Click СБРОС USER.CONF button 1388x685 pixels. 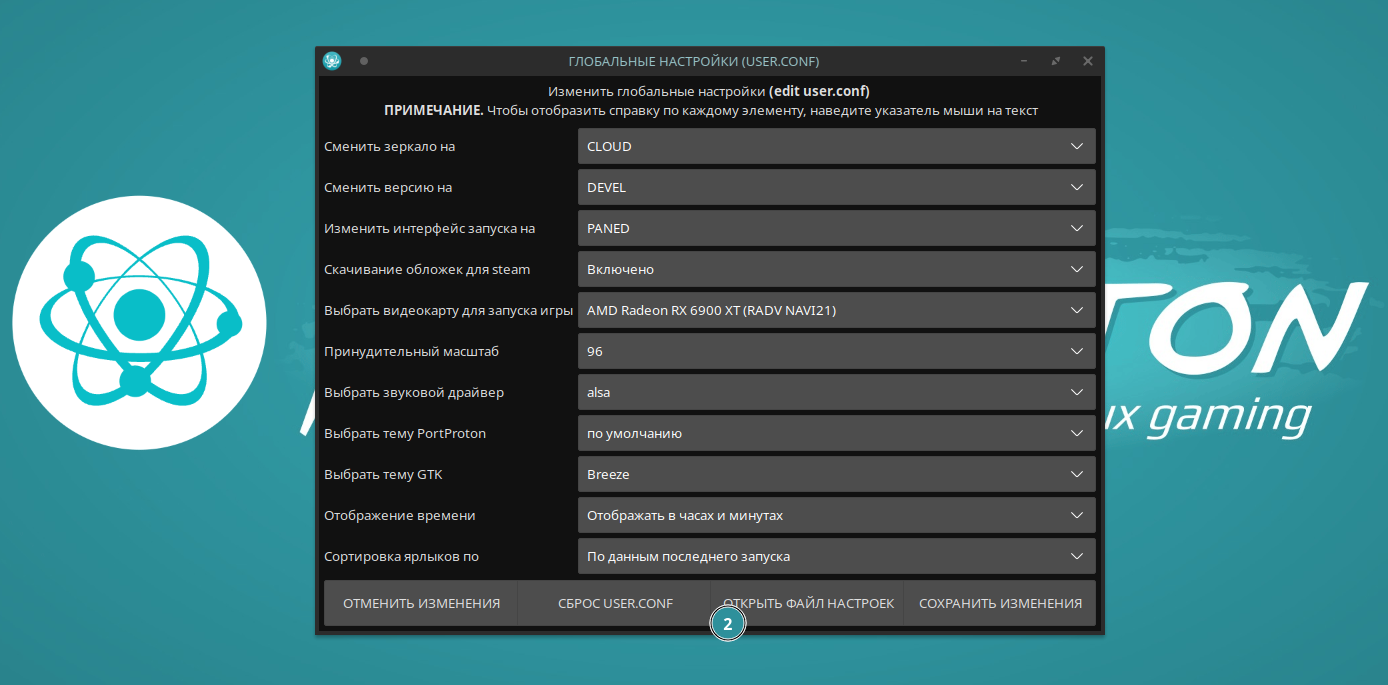click(x=615, y=603)
